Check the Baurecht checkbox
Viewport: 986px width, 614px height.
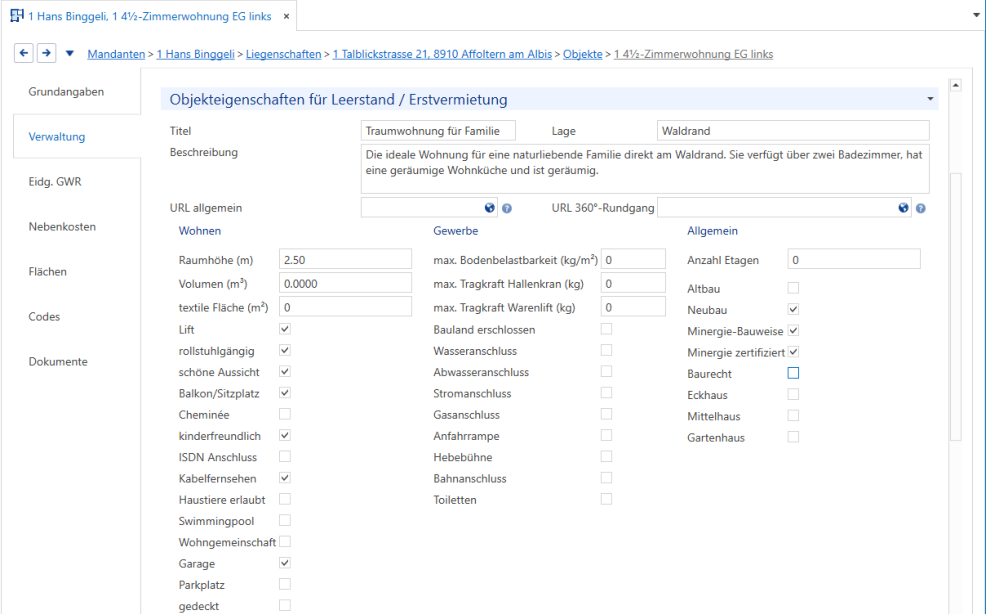[x=794, y=373]
